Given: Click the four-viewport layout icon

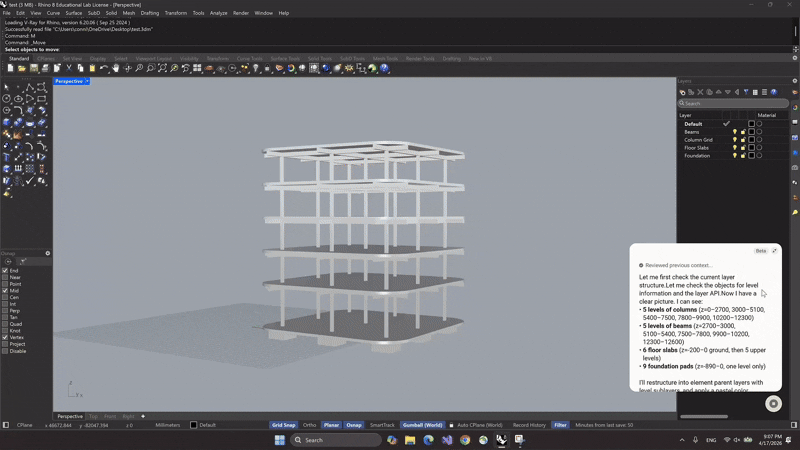Looking at the screenshot, I should 197,68.
